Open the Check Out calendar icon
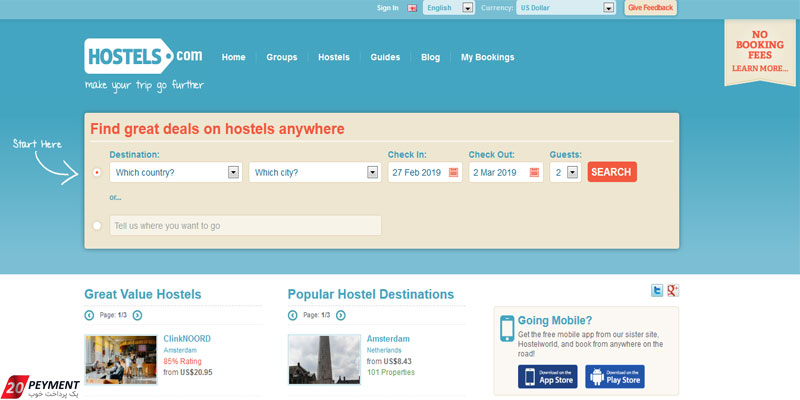The height and width of the screenshot is (400, 800). point(534,172)
